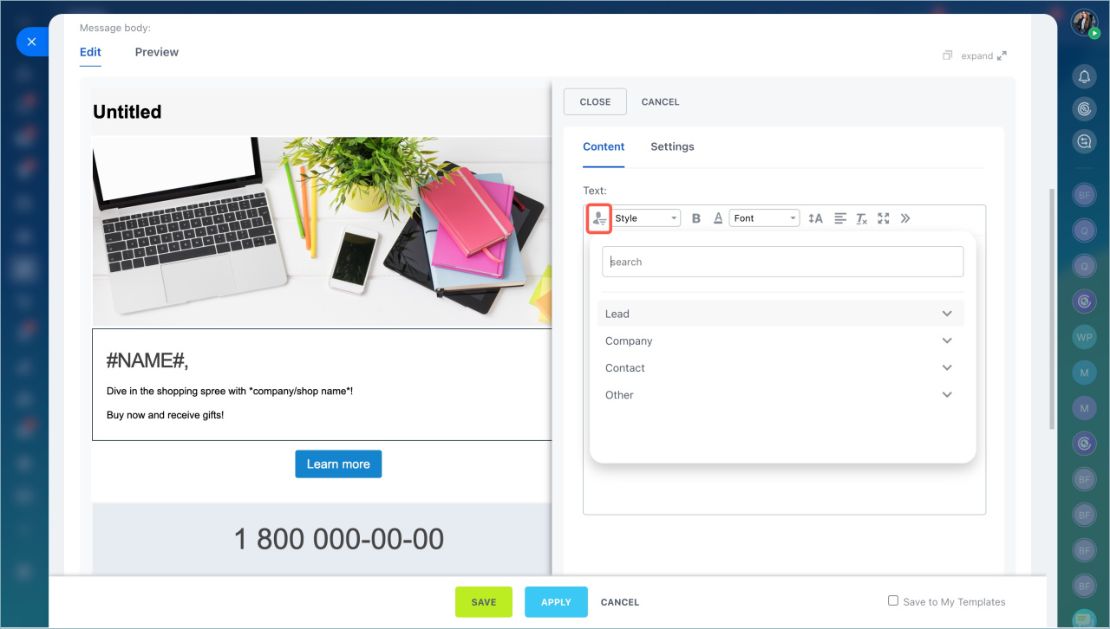Screen dimensions: 1110x629
Task: Click the expand arrows icon
Action: (1002, 56)
